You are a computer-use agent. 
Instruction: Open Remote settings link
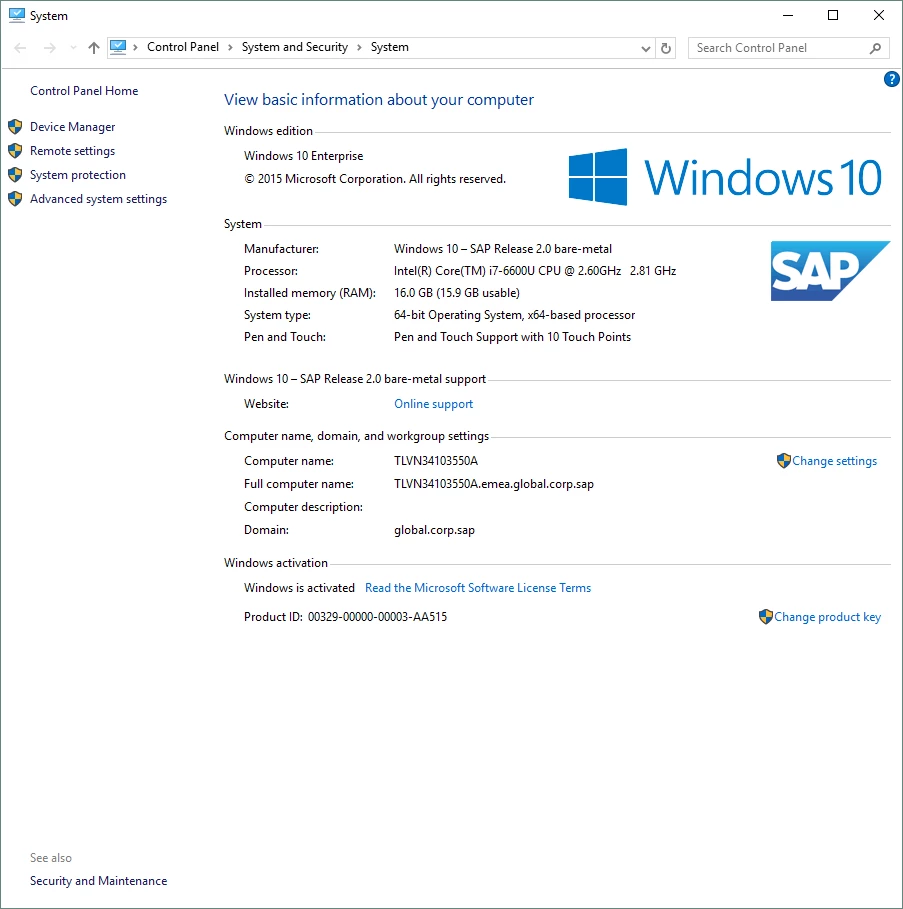coord(72,151)
